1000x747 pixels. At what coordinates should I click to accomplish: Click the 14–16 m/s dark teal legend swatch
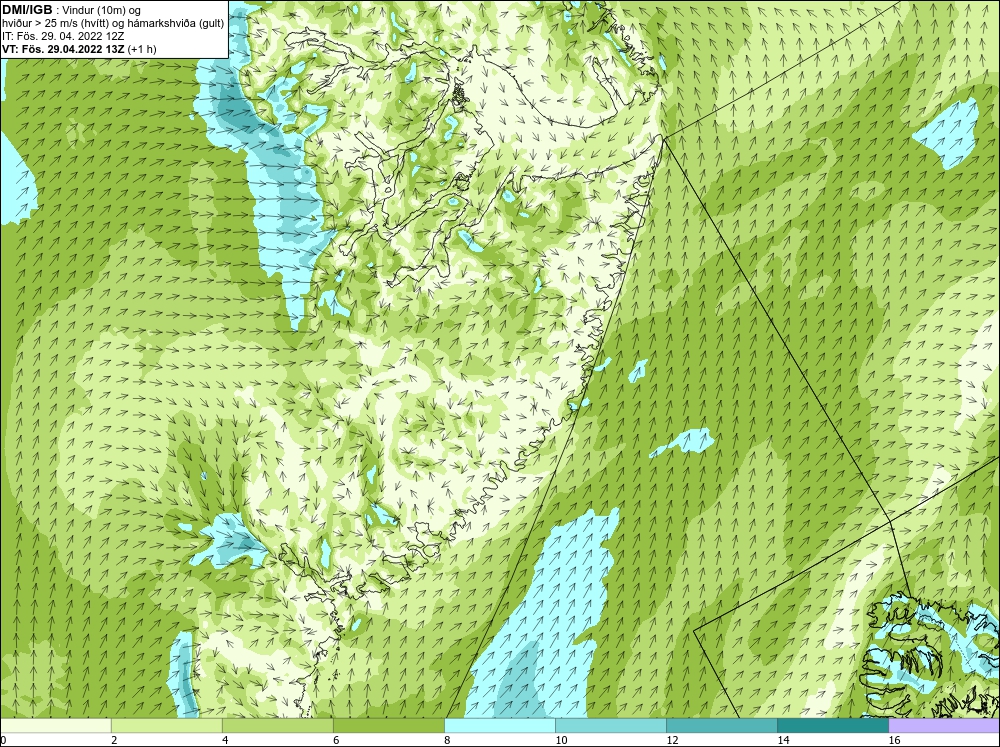pyautogui.click(x=832, y=725)
